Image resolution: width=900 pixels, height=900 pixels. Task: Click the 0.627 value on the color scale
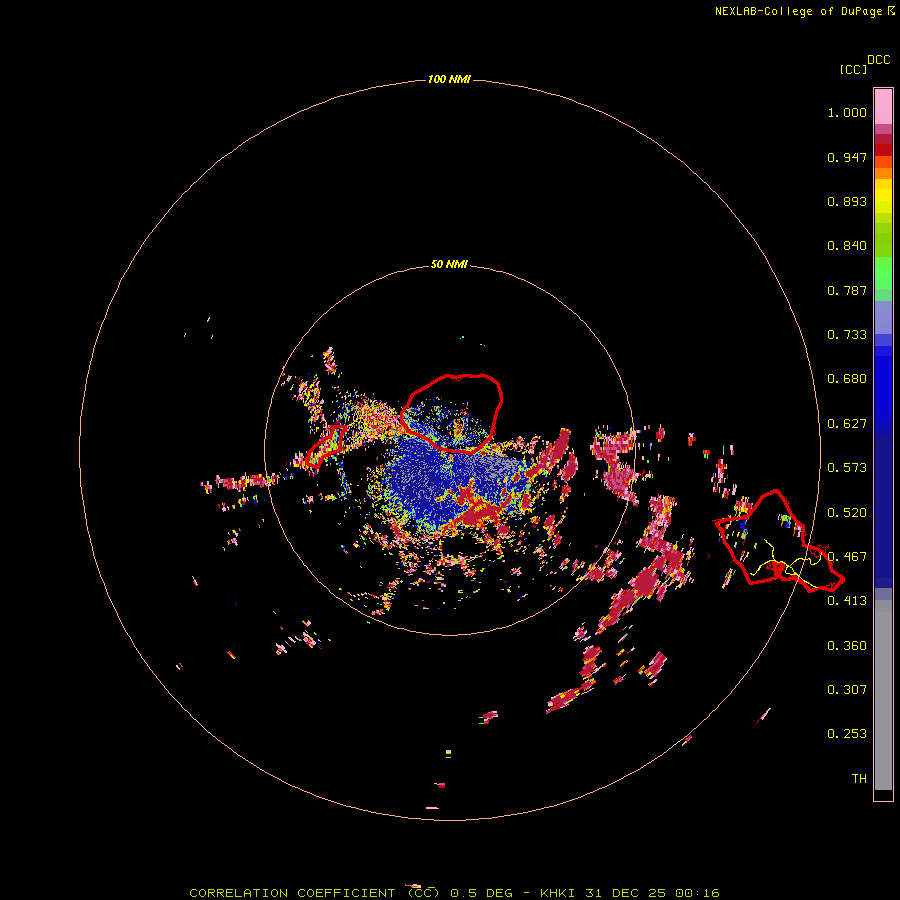(847, 424)
